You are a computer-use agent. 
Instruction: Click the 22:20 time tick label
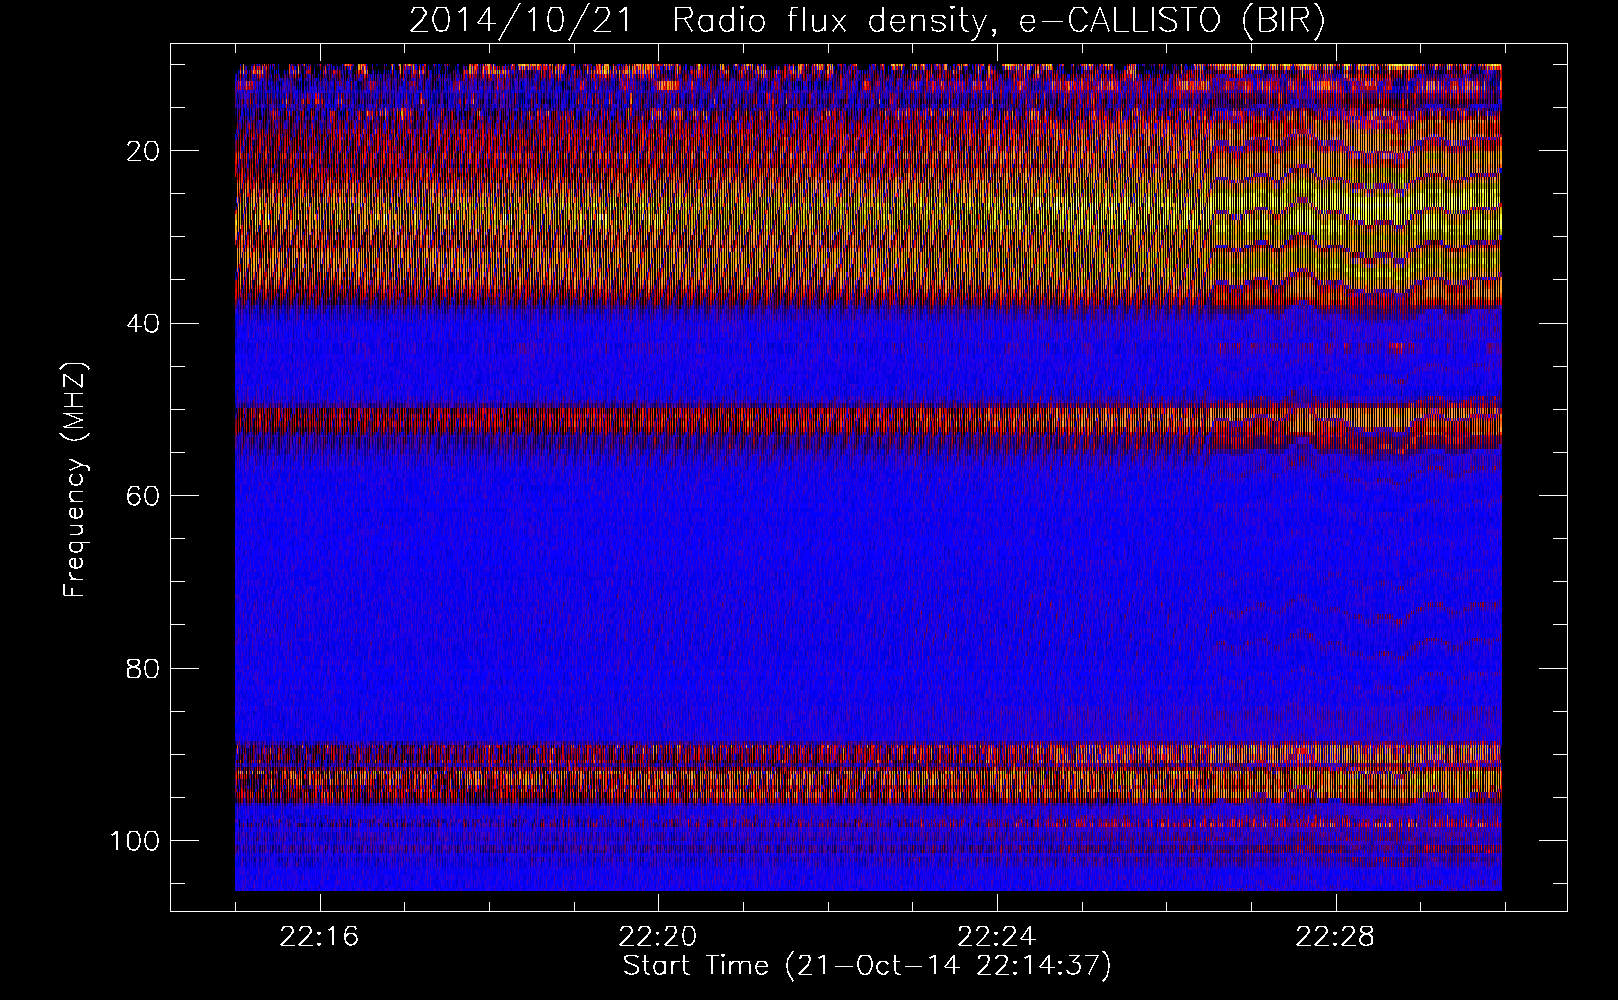point(658,937)
